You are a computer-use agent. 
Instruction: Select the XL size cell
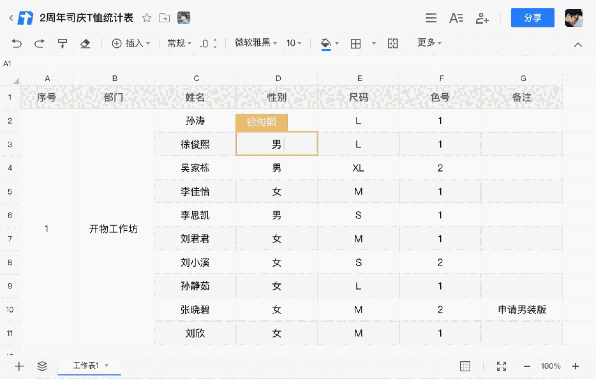(358, 168)
